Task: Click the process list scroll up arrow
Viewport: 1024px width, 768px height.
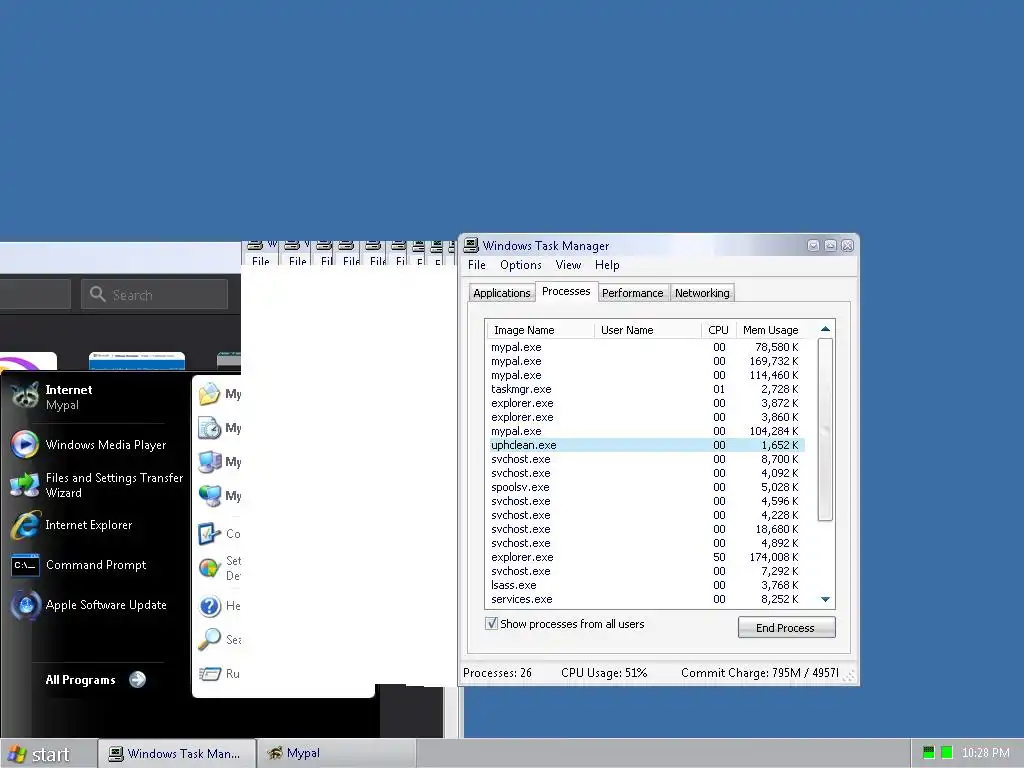Action: pos(825,329)
